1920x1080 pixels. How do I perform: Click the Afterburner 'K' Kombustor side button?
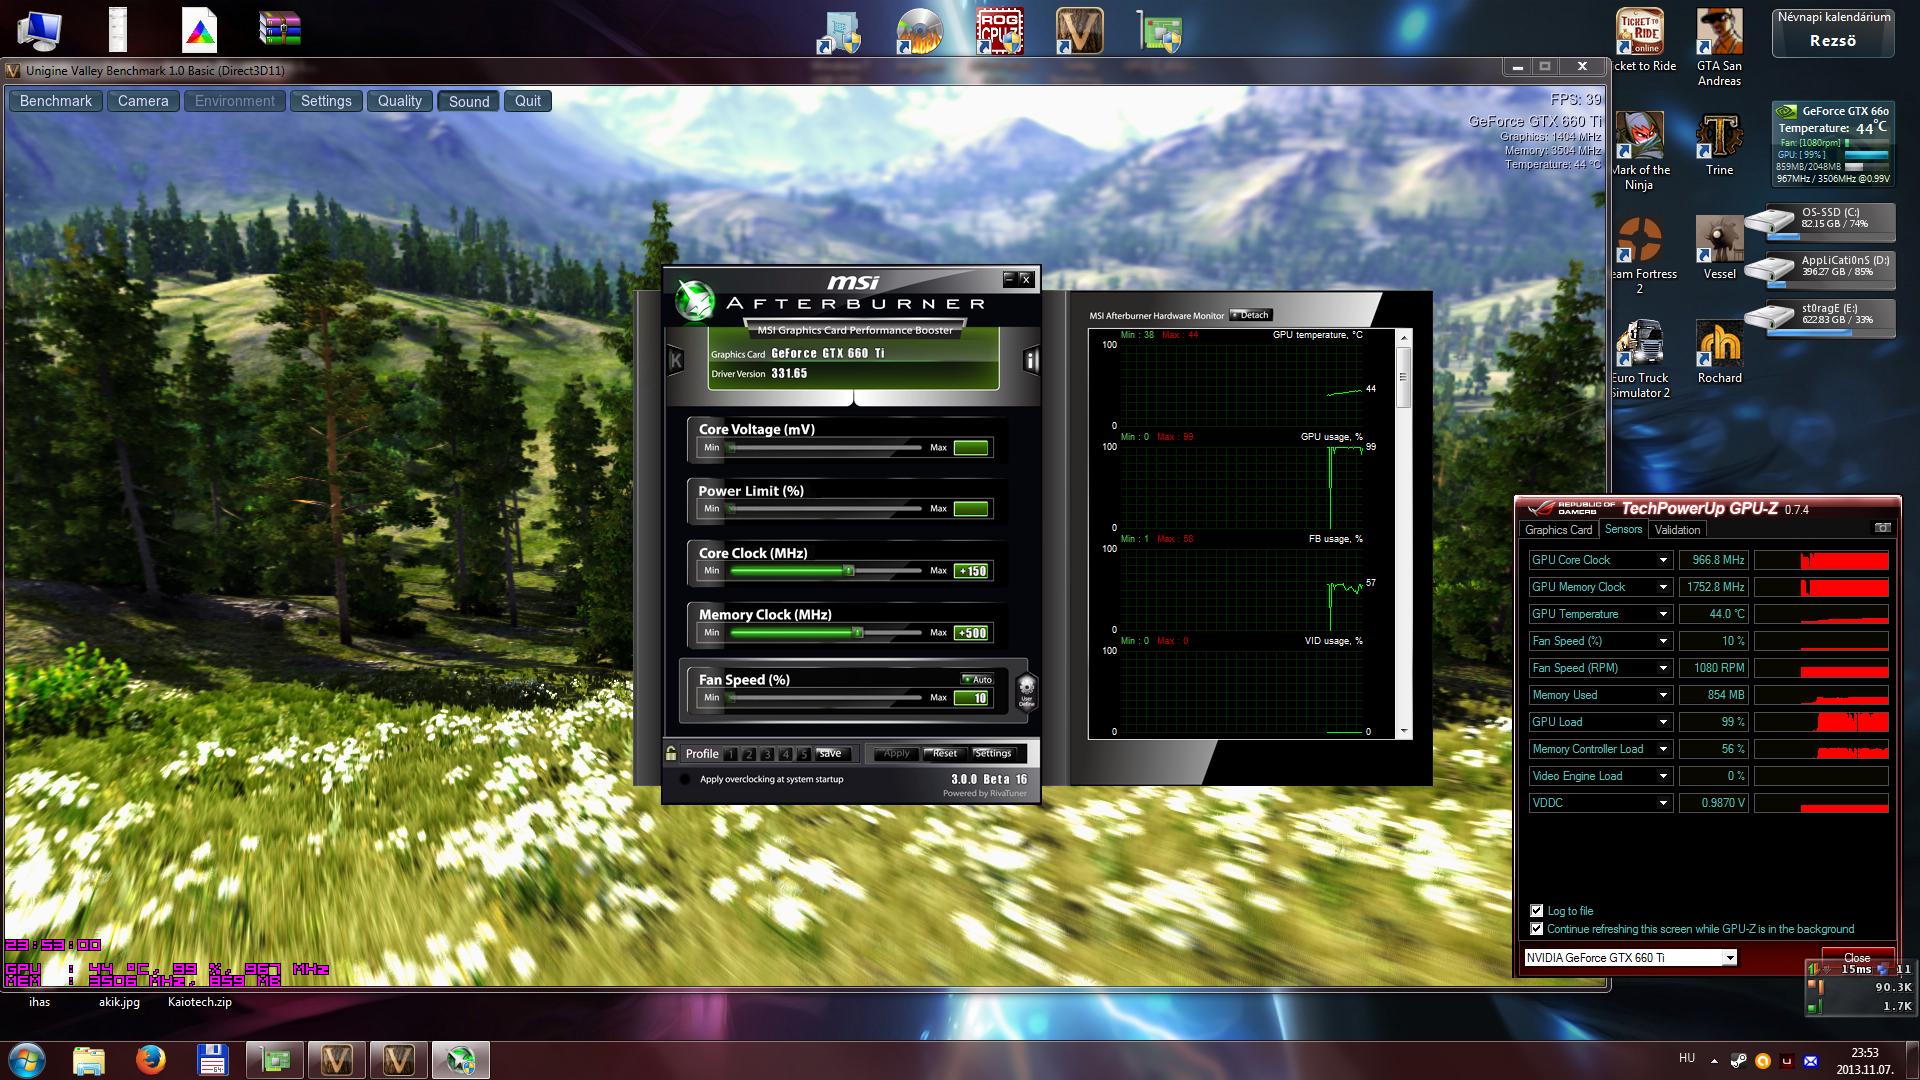click(x=675, y=360)
